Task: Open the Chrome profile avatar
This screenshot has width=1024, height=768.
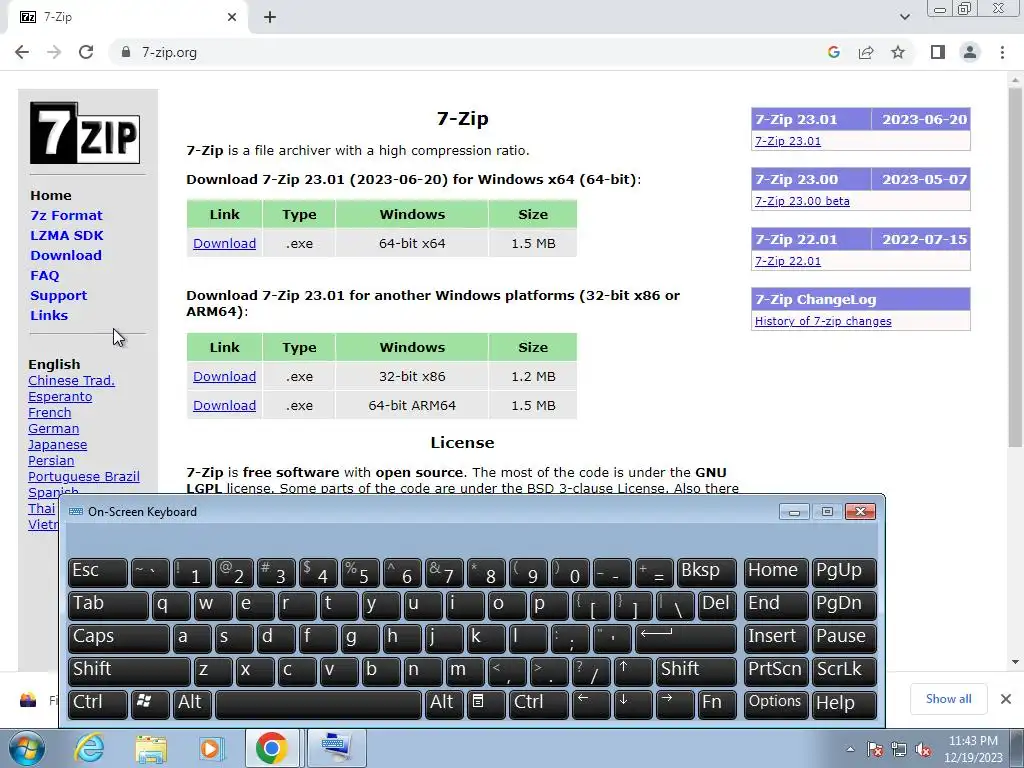Action: tap(970, 52)
